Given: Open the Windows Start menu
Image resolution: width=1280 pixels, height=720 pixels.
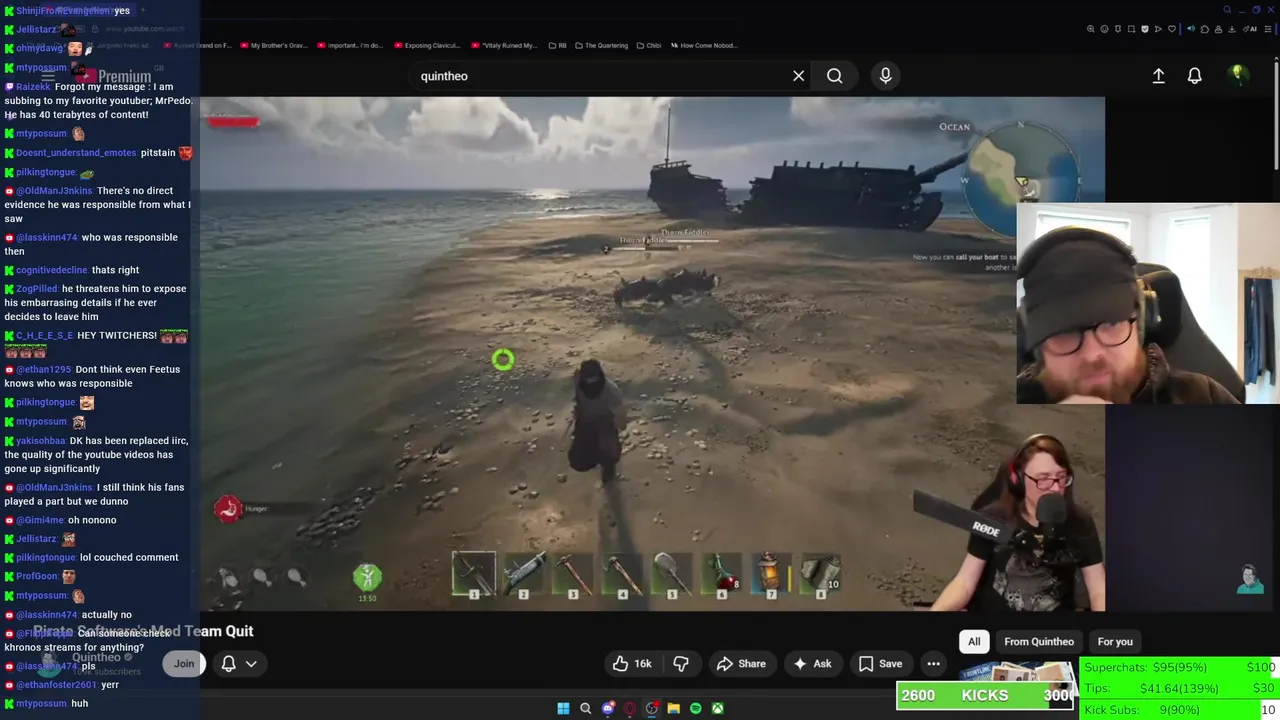Looking at the screenshot, I should pos(563,708).
